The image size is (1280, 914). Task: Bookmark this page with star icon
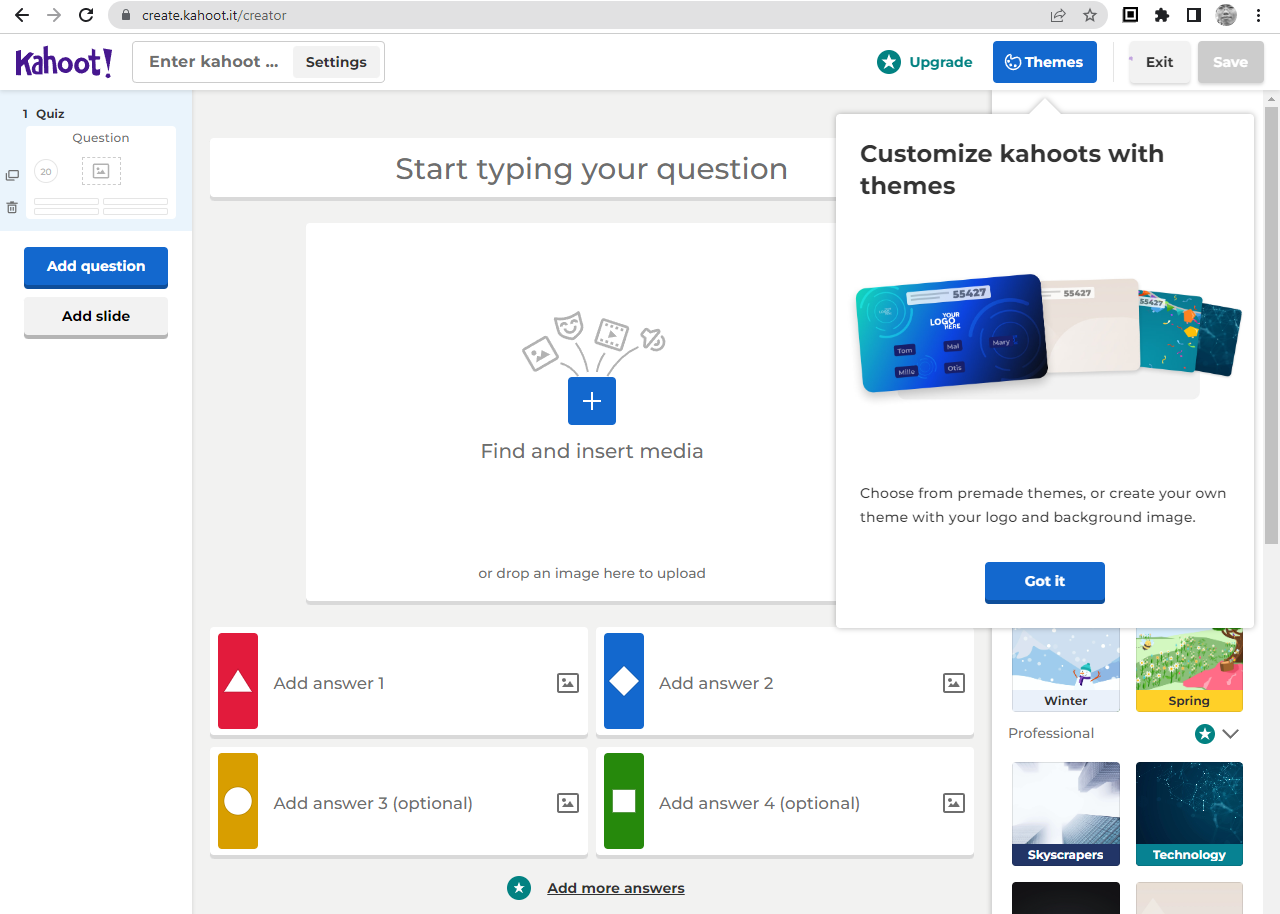1090,15
